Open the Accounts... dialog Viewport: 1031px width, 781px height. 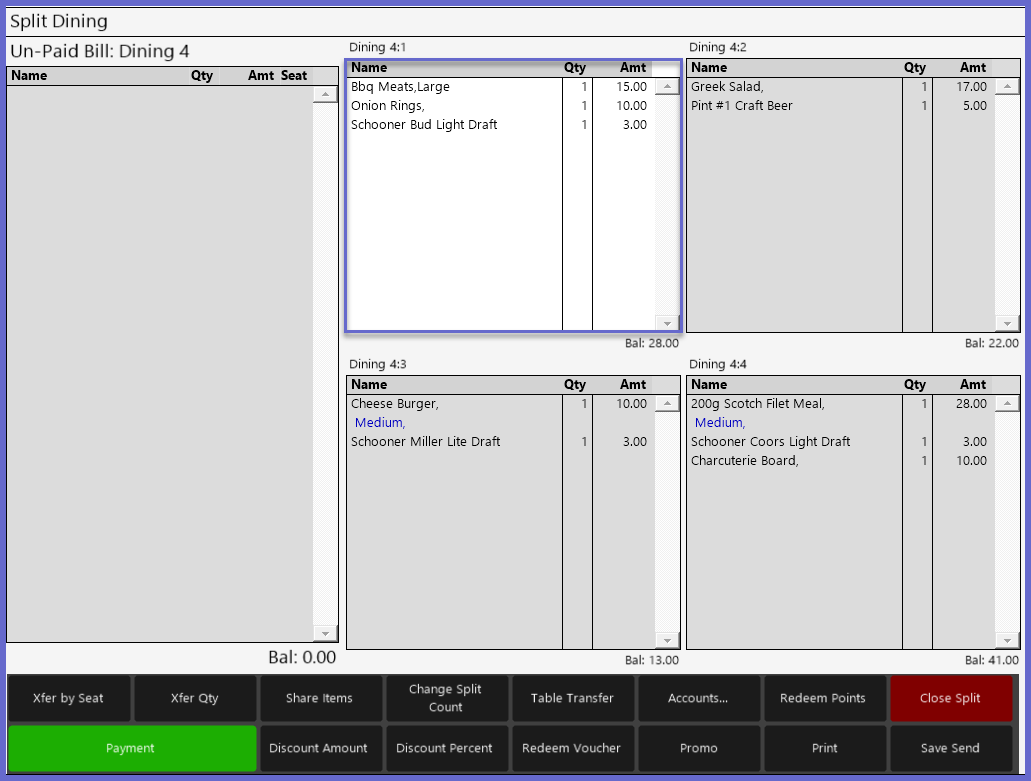[698, 698]
